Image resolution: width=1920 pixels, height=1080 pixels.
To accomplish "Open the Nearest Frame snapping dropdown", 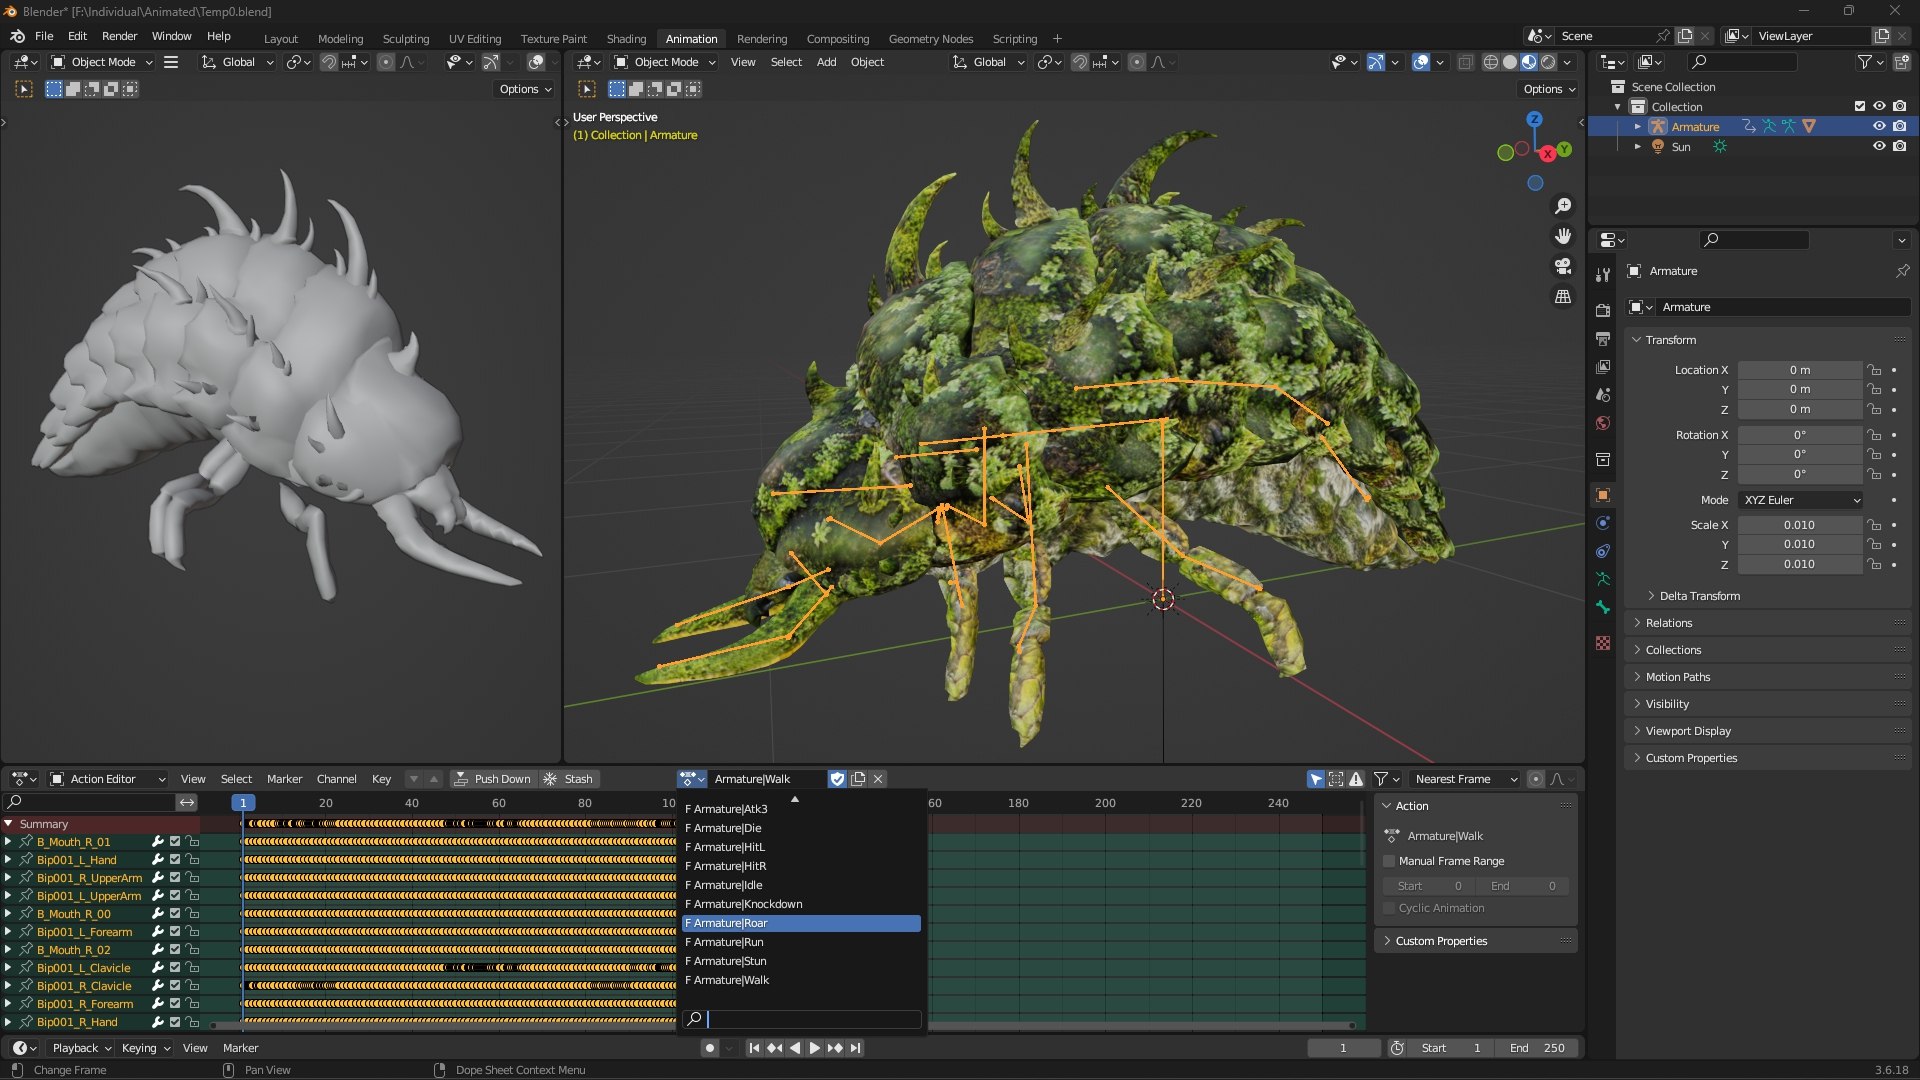I will pos(1465,779).
